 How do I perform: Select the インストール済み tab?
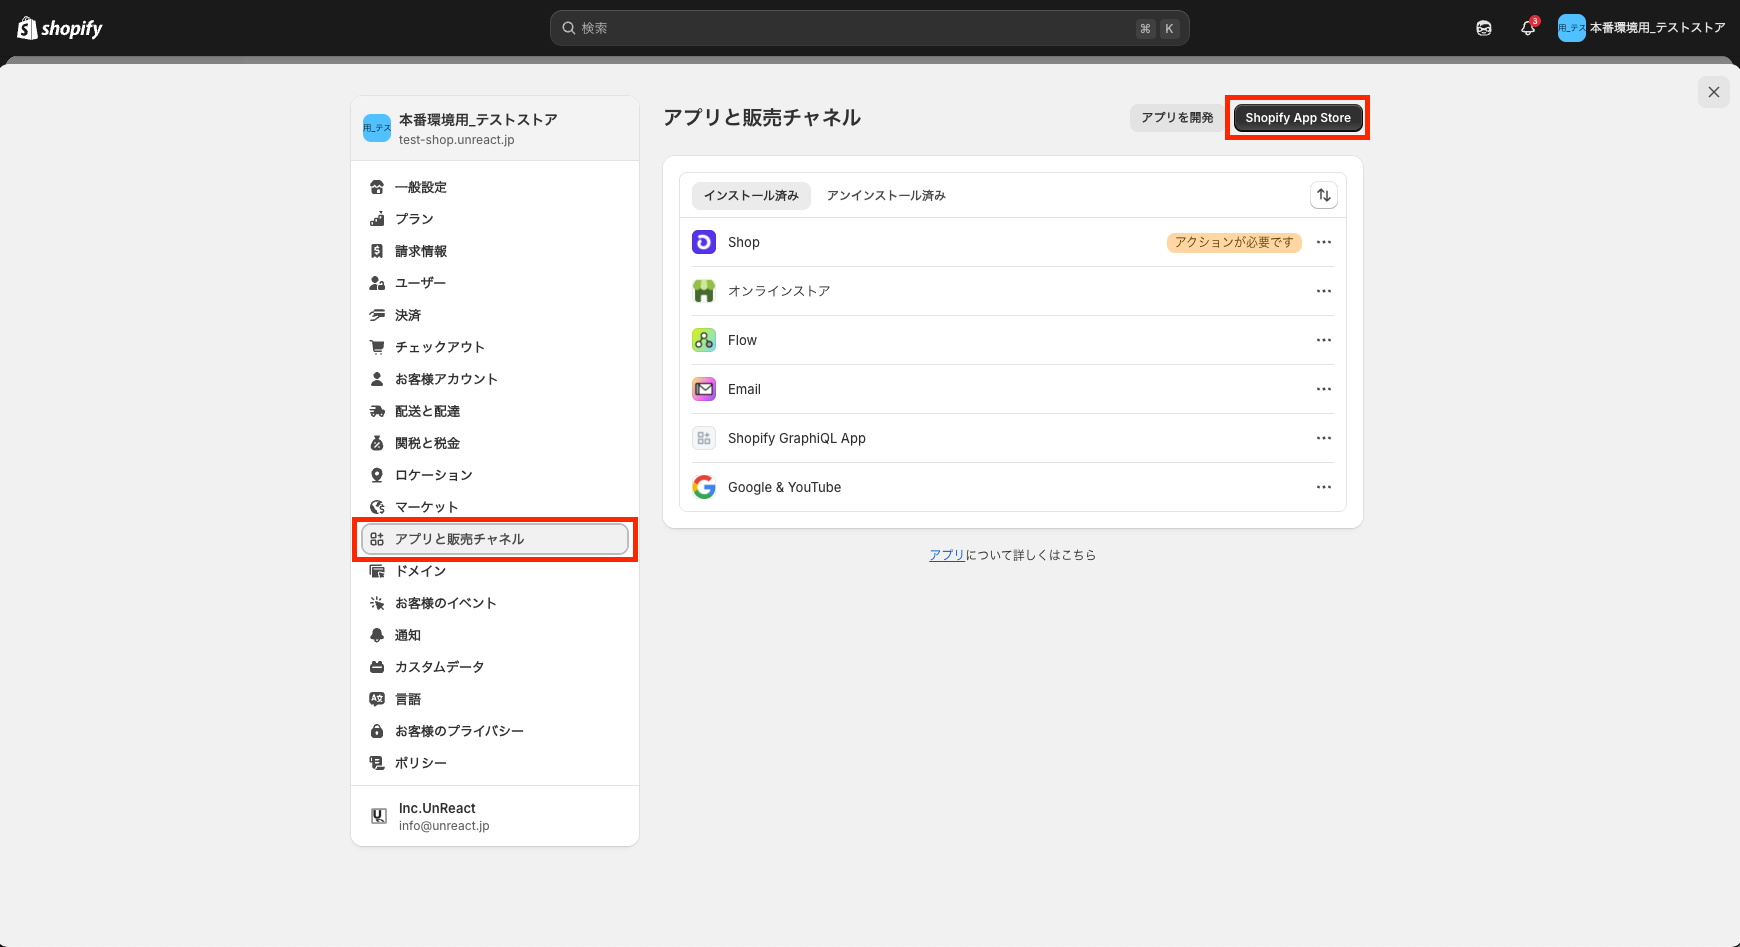(751, 195)
